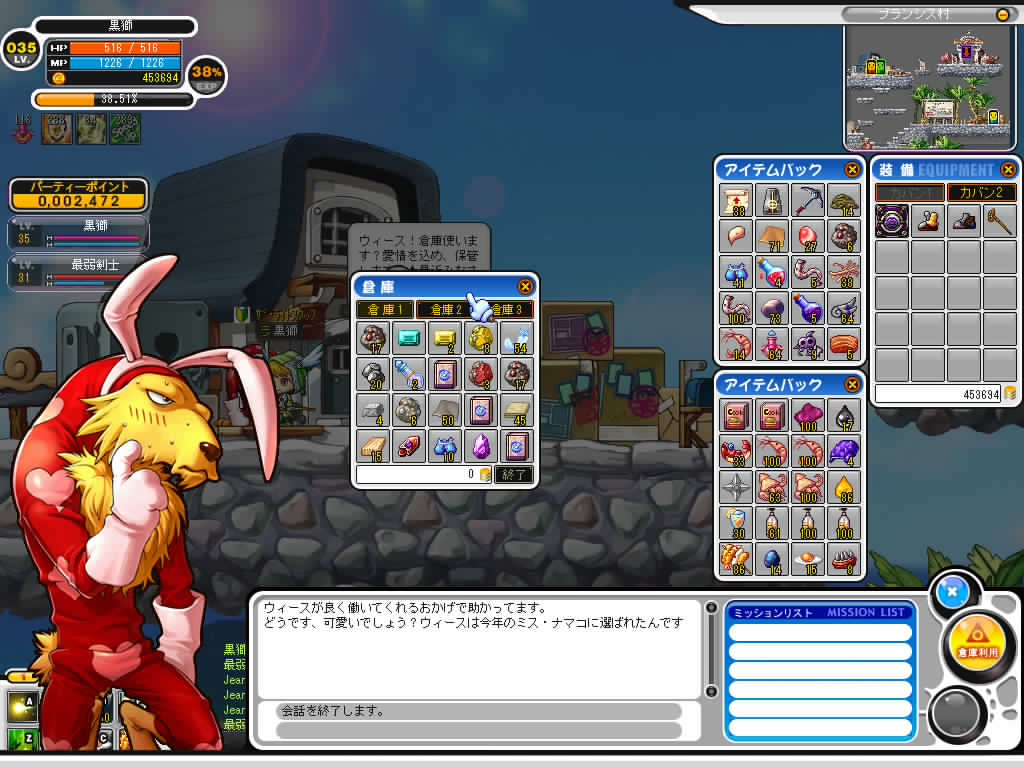This screenshot has width=1024, height=768.
Task: Pick the pickaxe in the item bag
Action: click(x=807, y=200)
